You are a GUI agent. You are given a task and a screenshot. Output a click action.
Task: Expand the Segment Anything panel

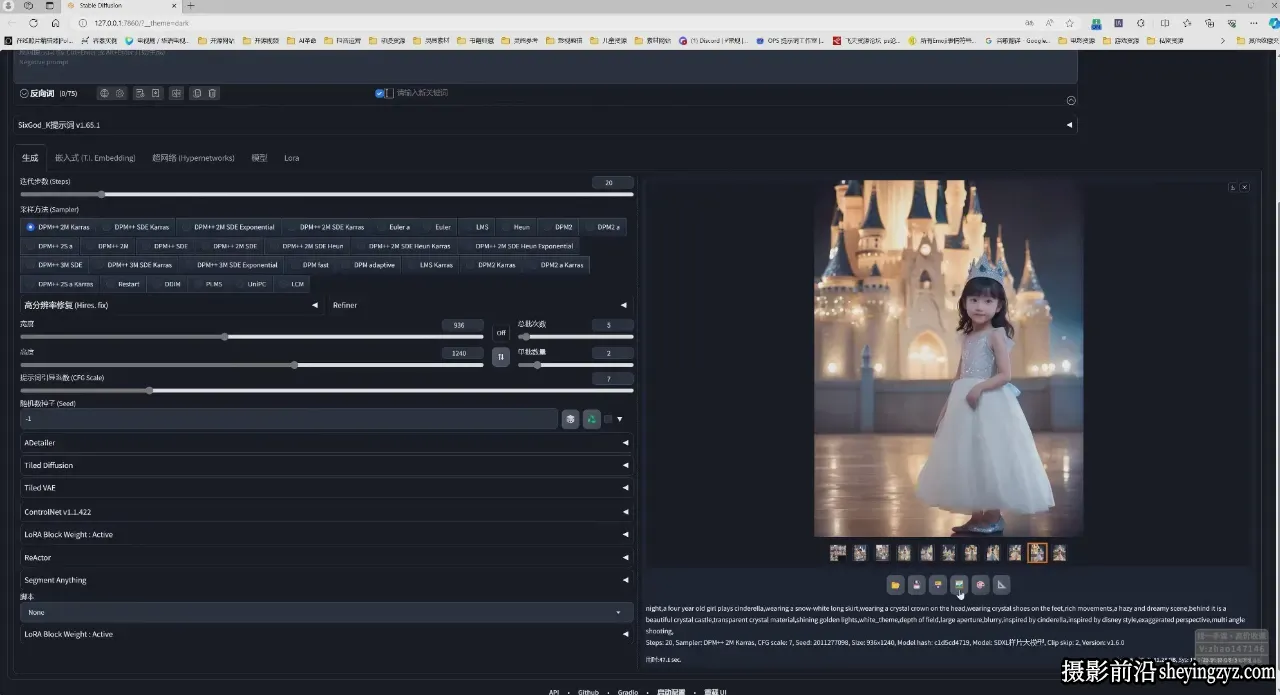(x=326, y=580)
